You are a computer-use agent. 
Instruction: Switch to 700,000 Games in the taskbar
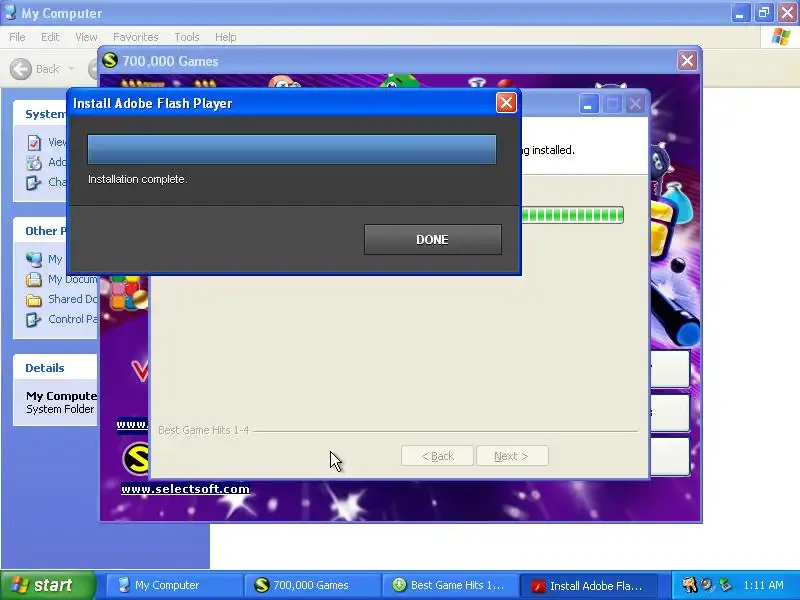pos(311,585)
